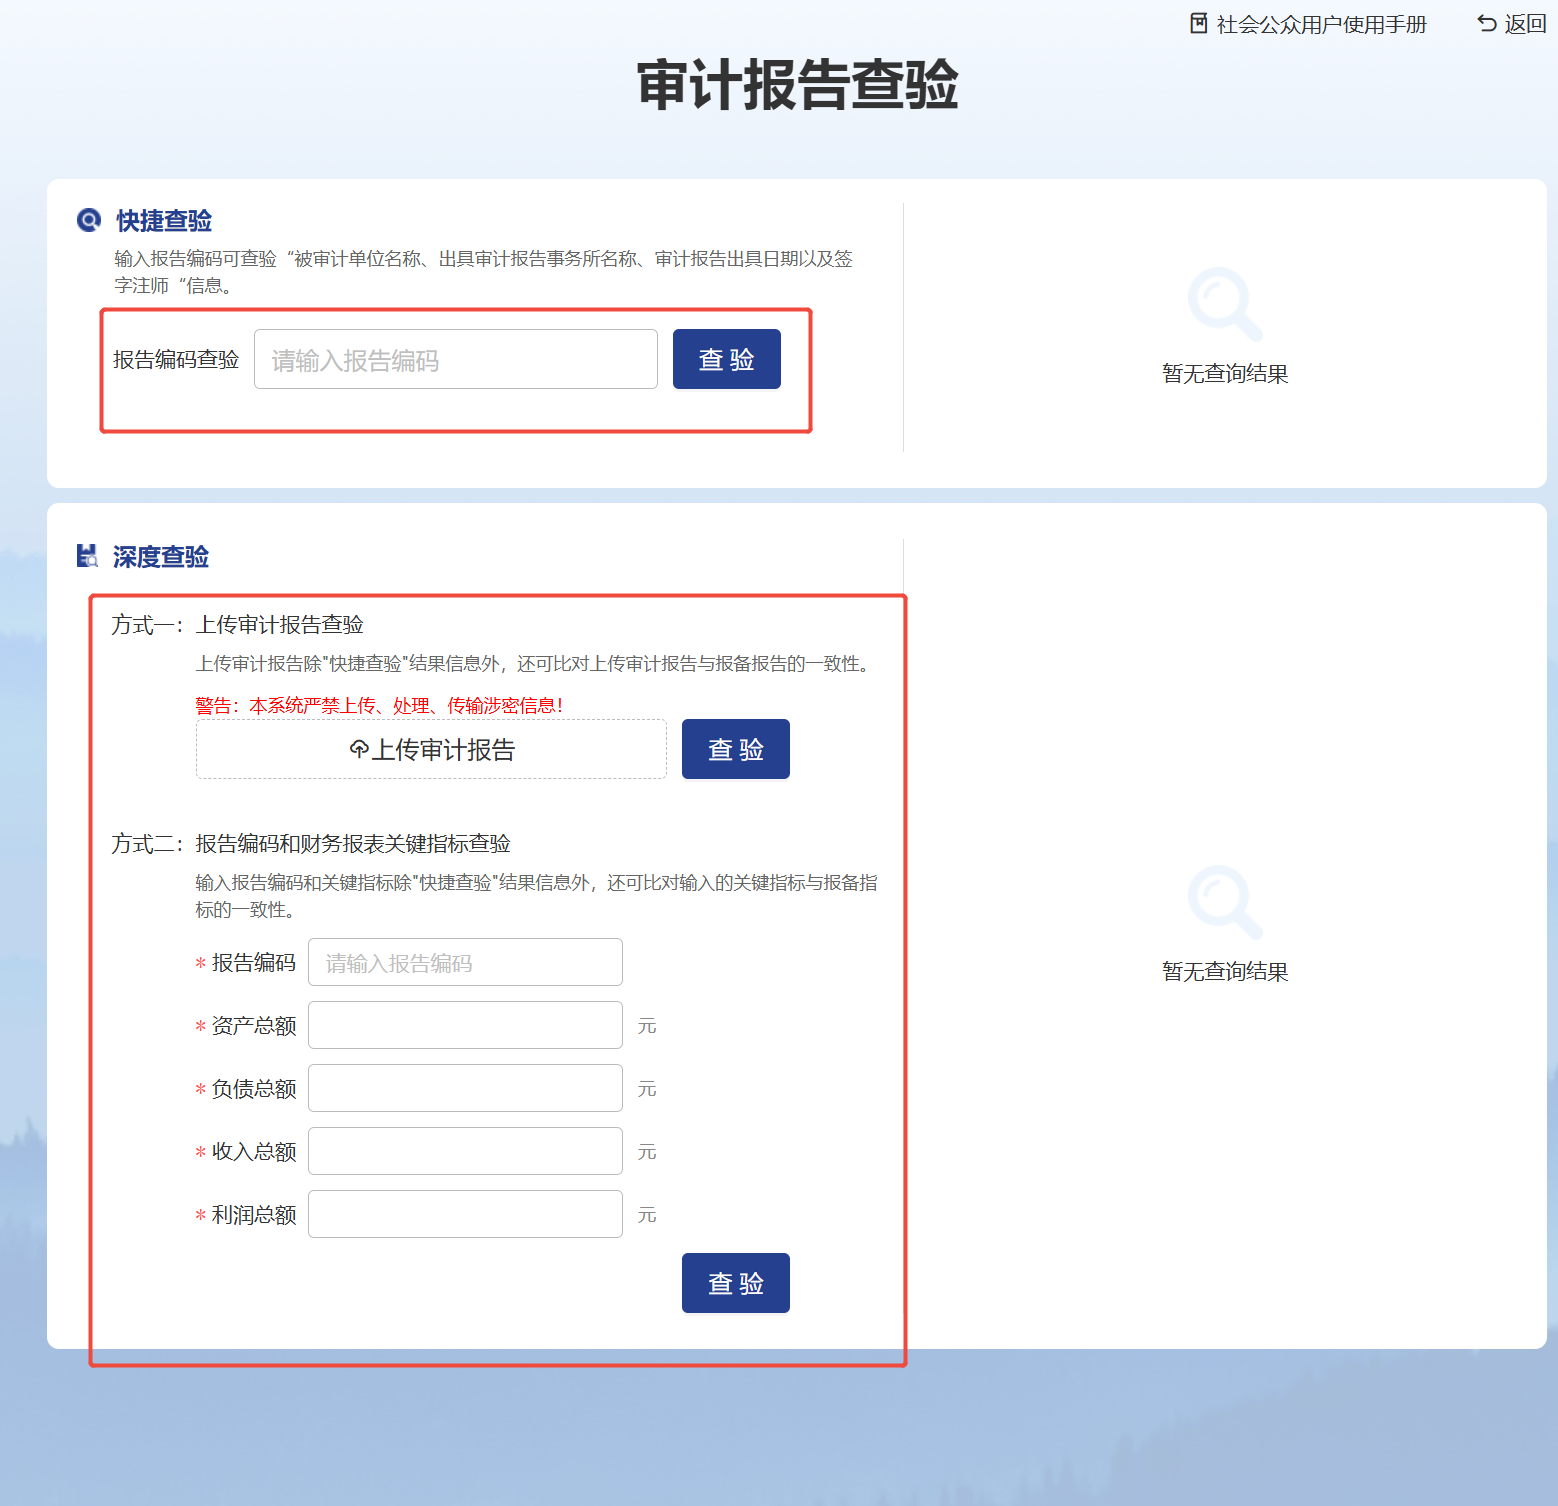Click the return arrow icon
This screenshot has height=1506, width=1558.
(1487, 23)
